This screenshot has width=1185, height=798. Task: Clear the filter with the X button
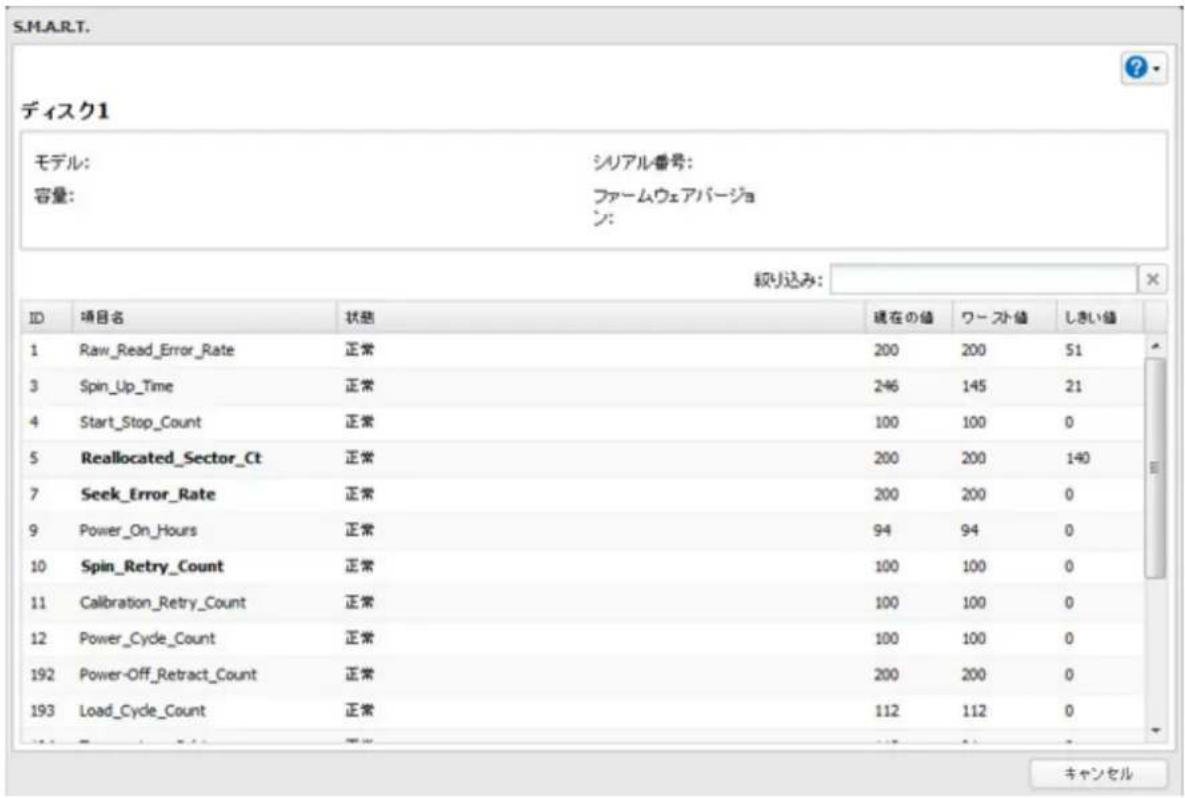coord(1153,280)
